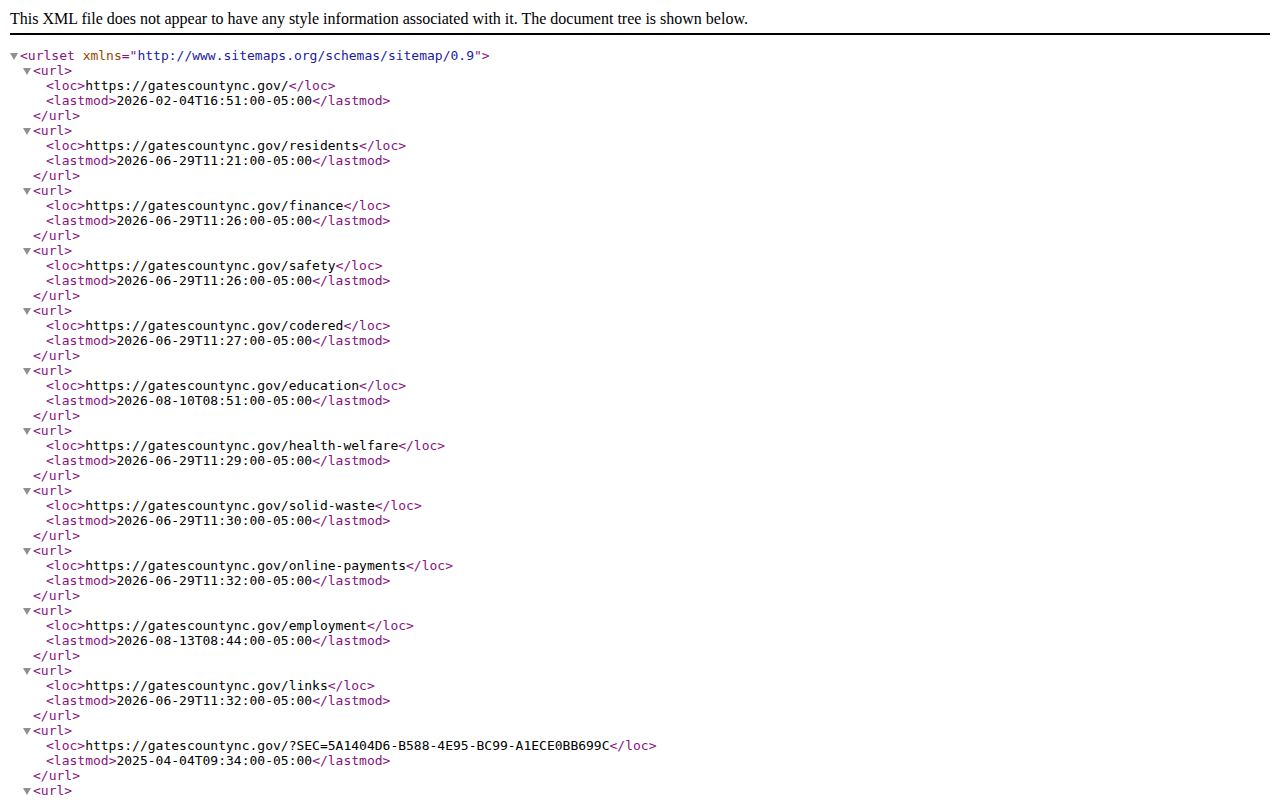Click the text https://gatescountync.gov/health-welfare
Viewport: 1280px width, 800px height.
pos(241,446)
